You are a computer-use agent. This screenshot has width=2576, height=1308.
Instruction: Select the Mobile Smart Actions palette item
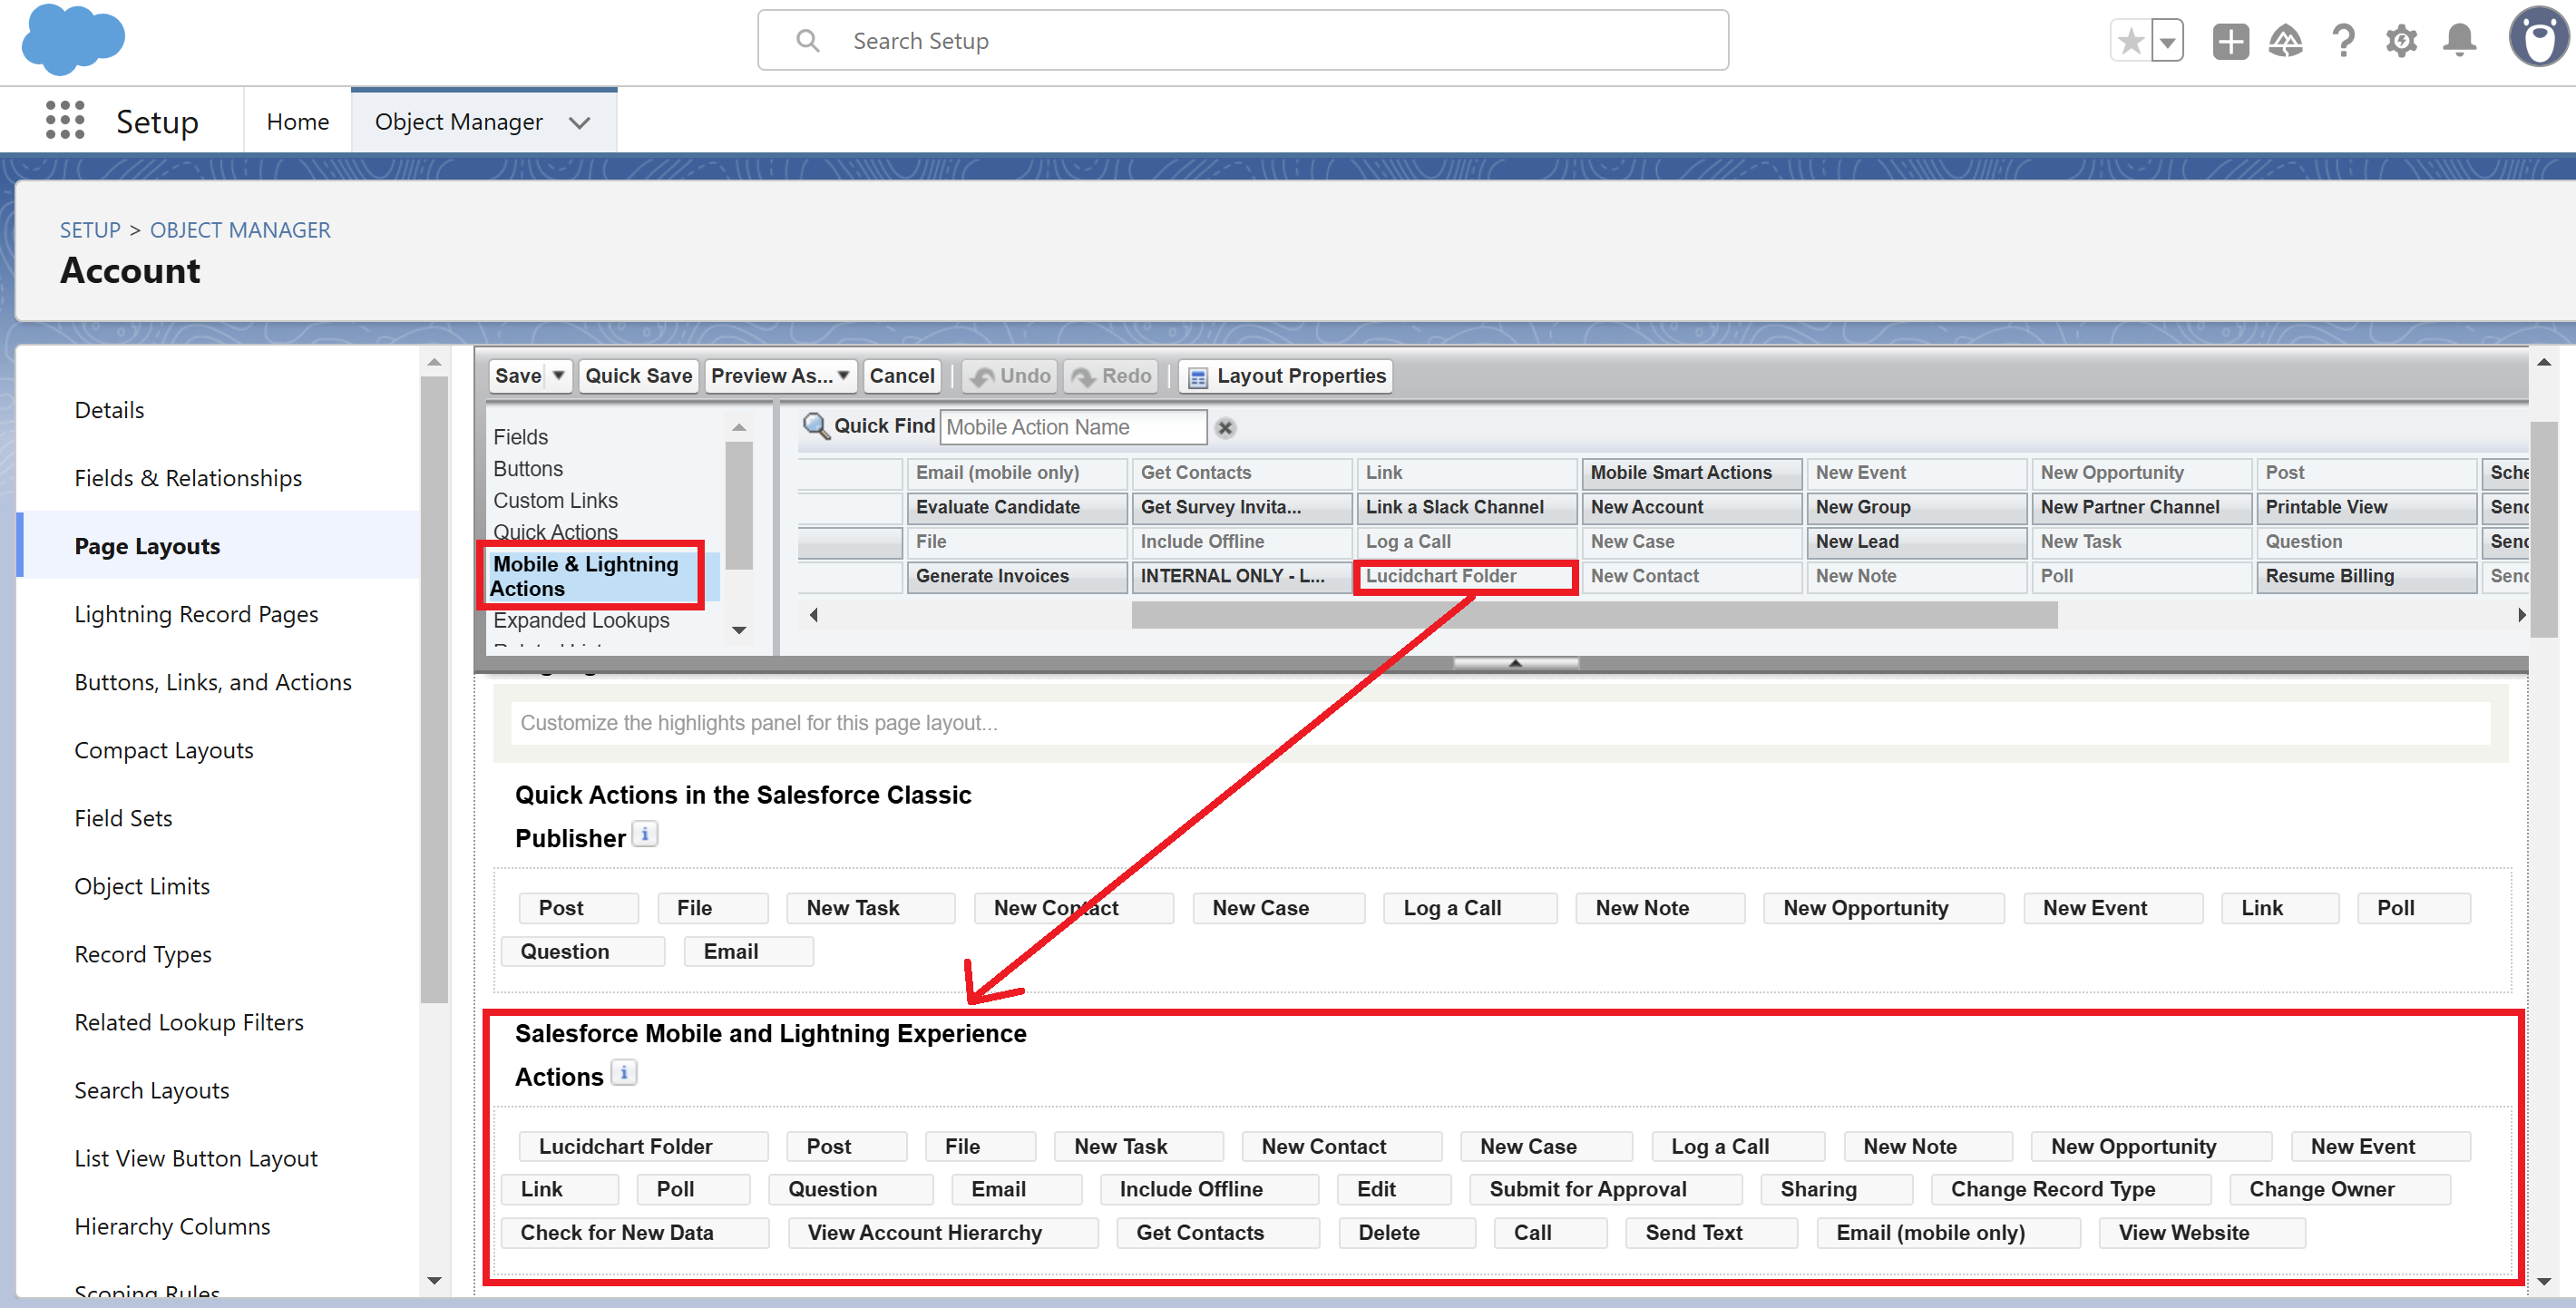1691,473
